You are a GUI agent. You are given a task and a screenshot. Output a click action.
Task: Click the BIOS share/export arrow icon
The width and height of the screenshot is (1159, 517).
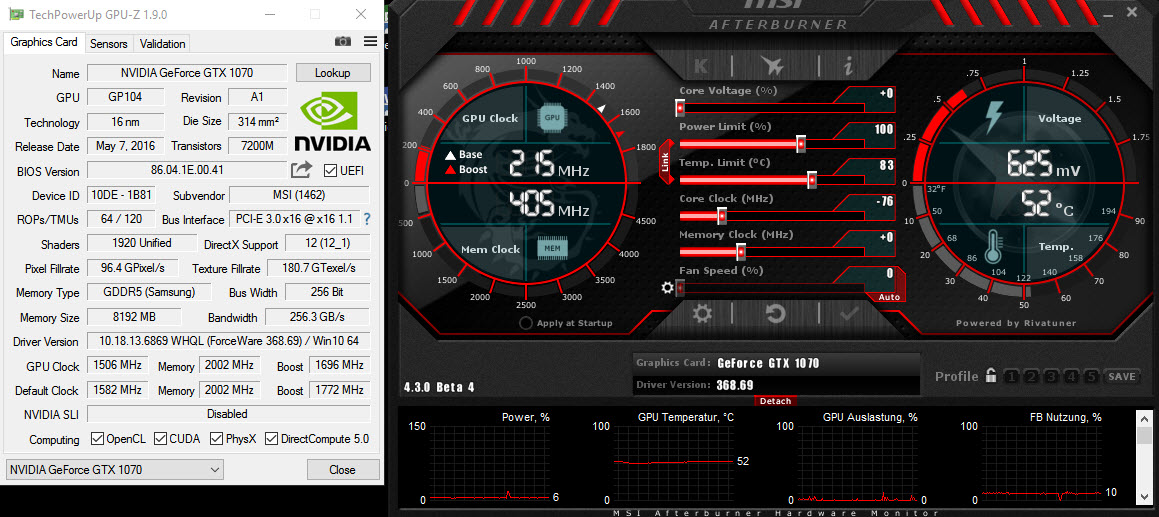pyautogui.click(x=301, y=171)
